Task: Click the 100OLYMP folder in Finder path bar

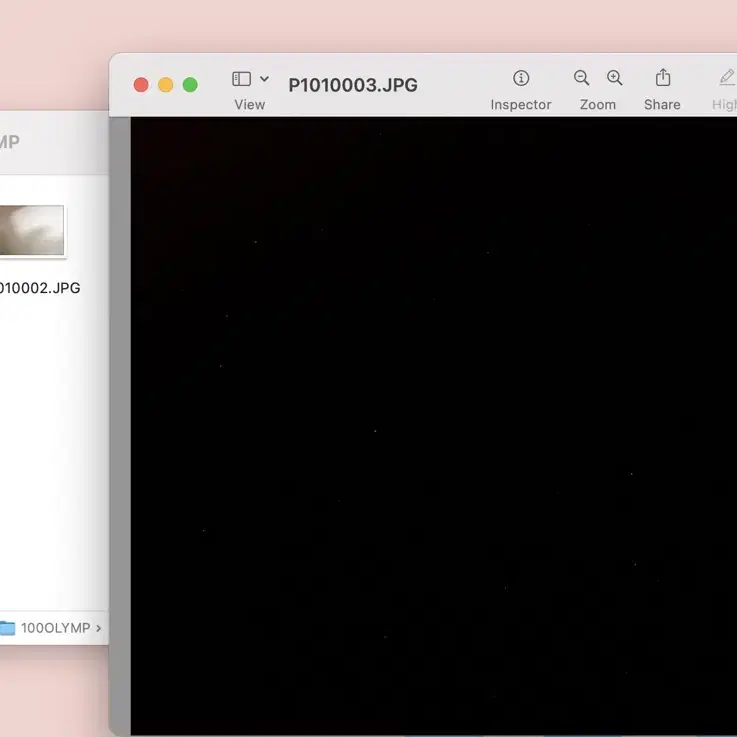Action: pyautogui.click(x=50, y=628)
